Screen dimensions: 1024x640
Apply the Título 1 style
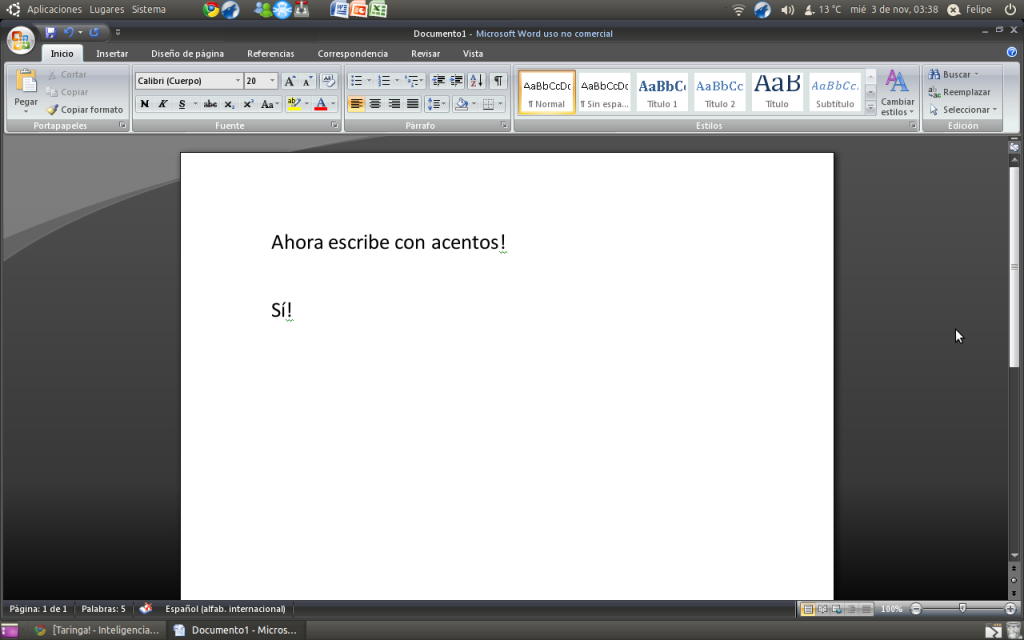[662, 92]
